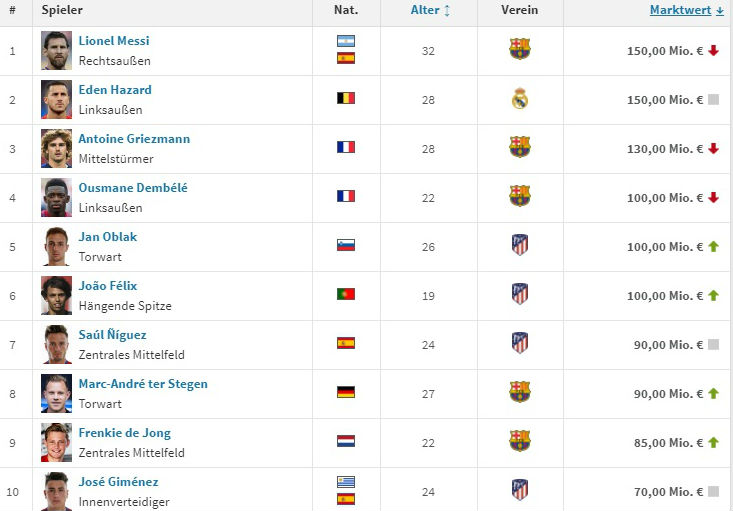Click the Spieler column header
Screen dimensions: 733x511
tap(62, 11)
